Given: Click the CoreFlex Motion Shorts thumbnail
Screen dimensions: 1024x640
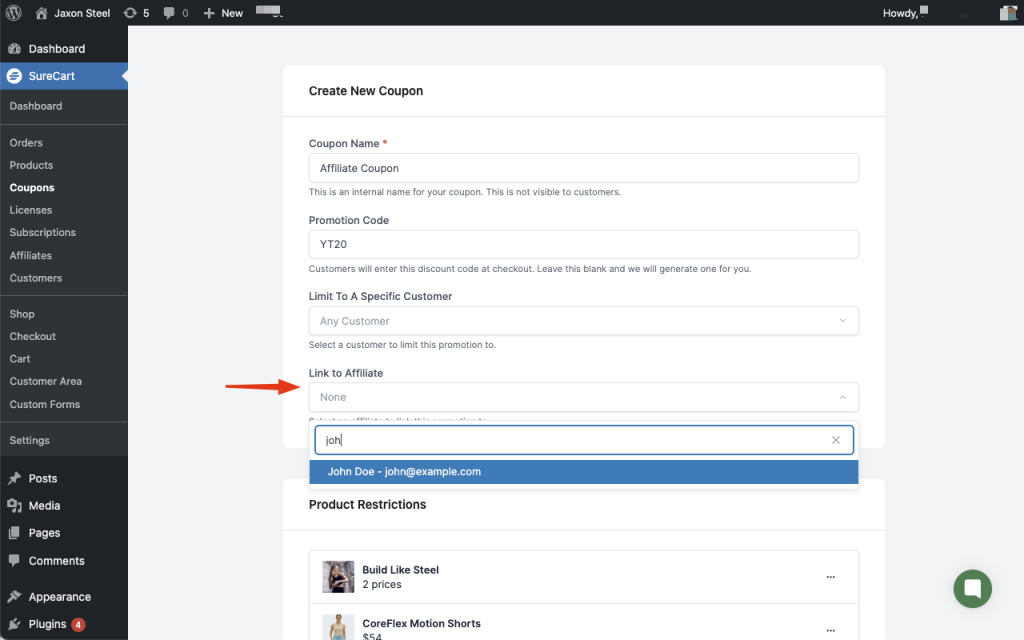Looking at the screenshot, I should tap(338, 627).
